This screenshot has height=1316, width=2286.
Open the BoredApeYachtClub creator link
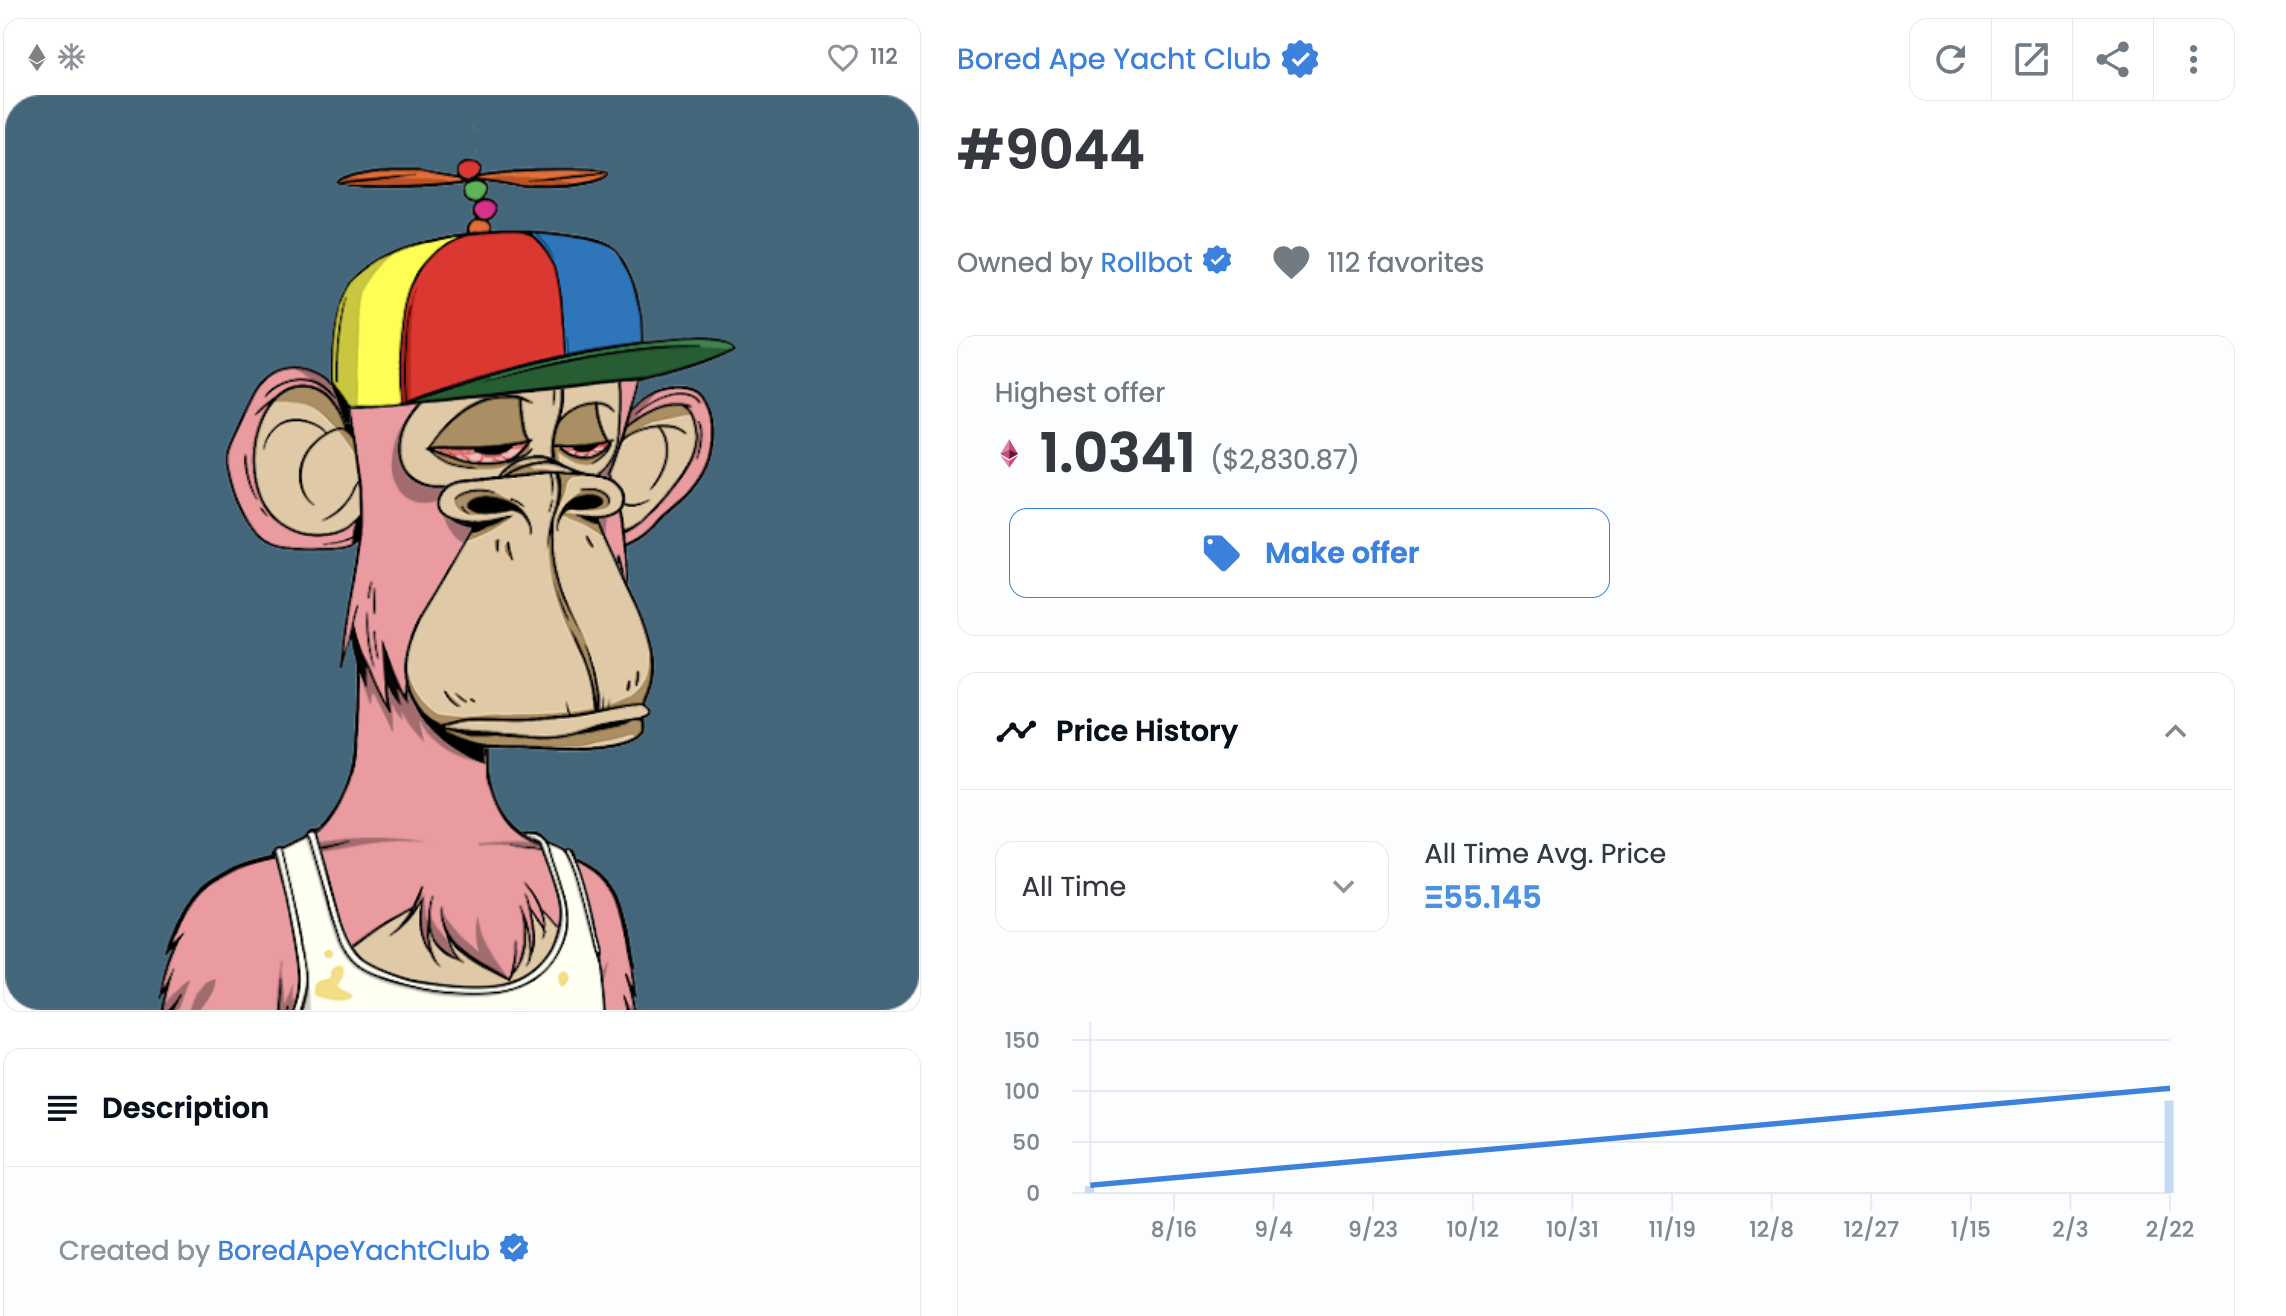[x=353, y=1250]
